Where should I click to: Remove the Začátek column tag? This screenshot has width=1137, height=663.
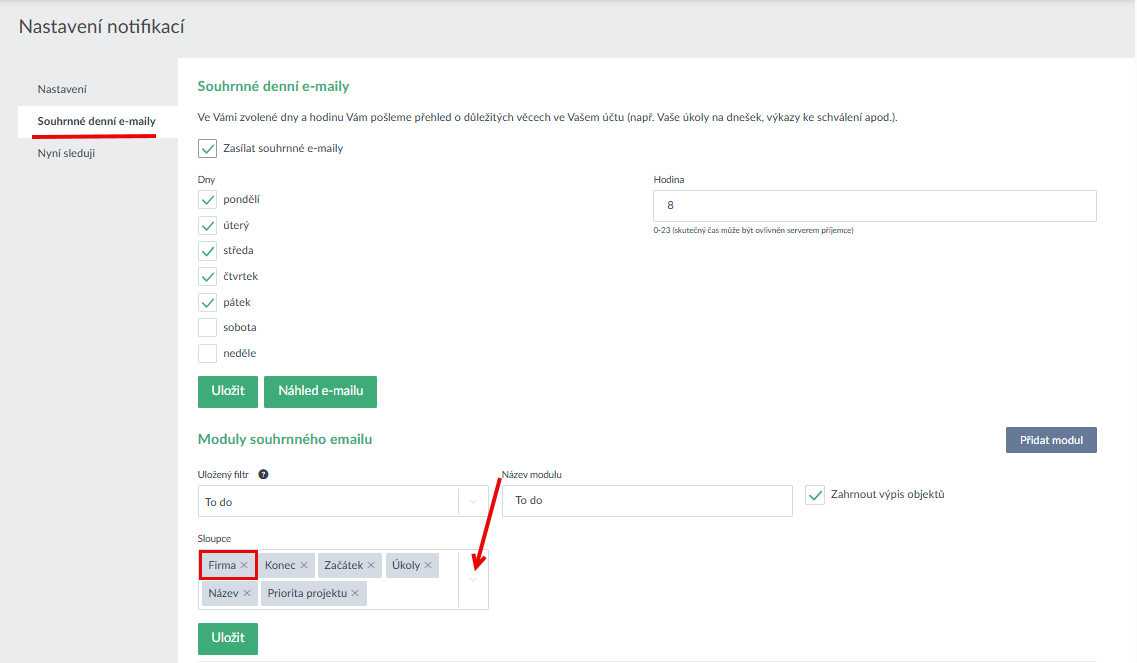[x=371, y=566]
